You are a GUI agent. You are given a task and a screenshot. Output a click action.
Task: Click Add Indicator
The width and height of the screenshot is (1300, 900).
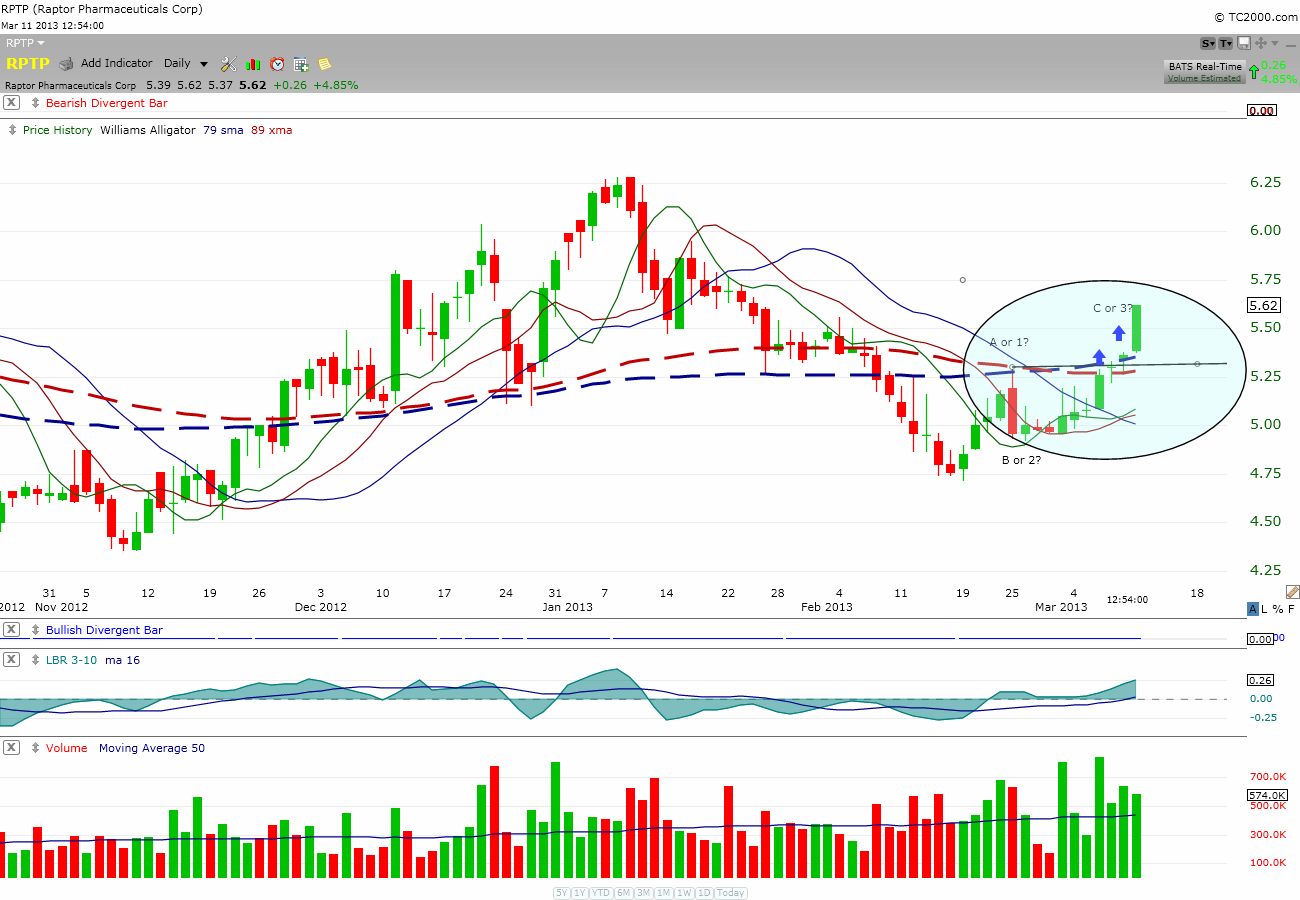click(x=117, y=63)
